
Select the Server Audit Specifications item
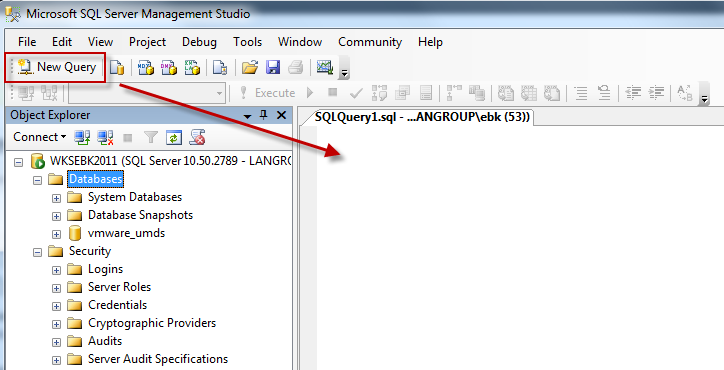pos(158,359)
